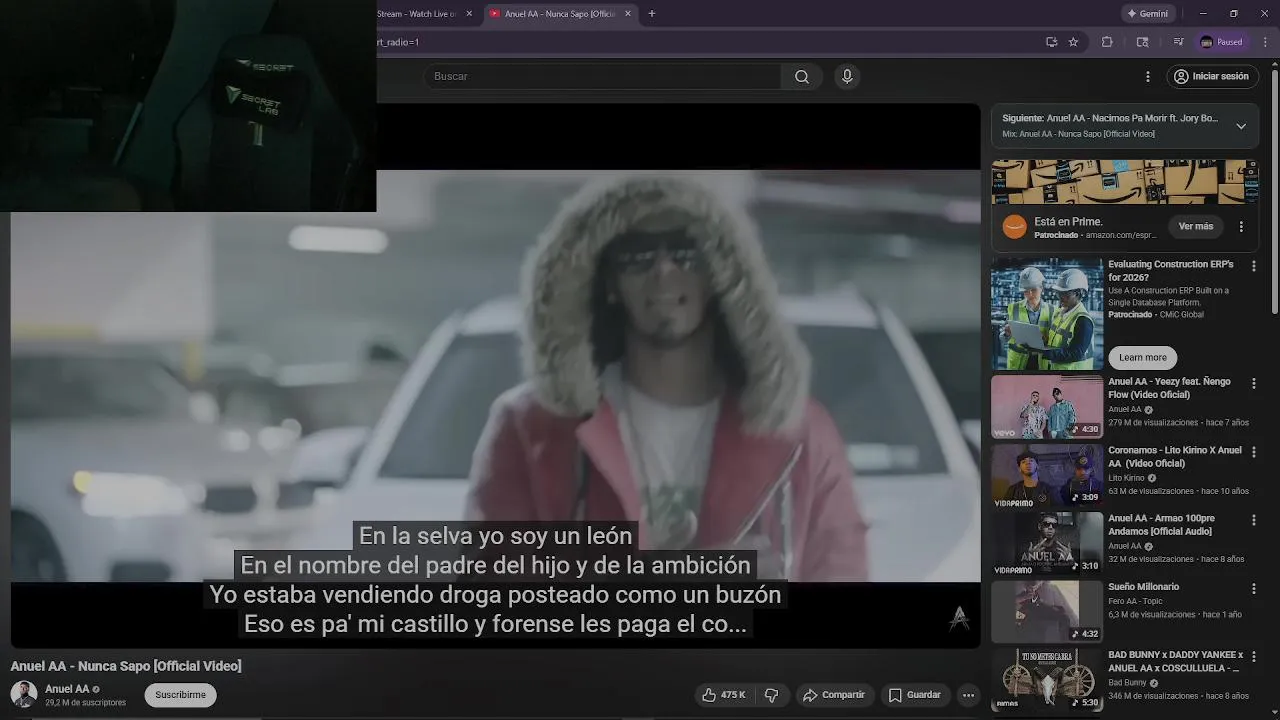Play Anuel AA - Yeezy video thumbnail
1280x720 pixels.
(x=1047, y=407)
